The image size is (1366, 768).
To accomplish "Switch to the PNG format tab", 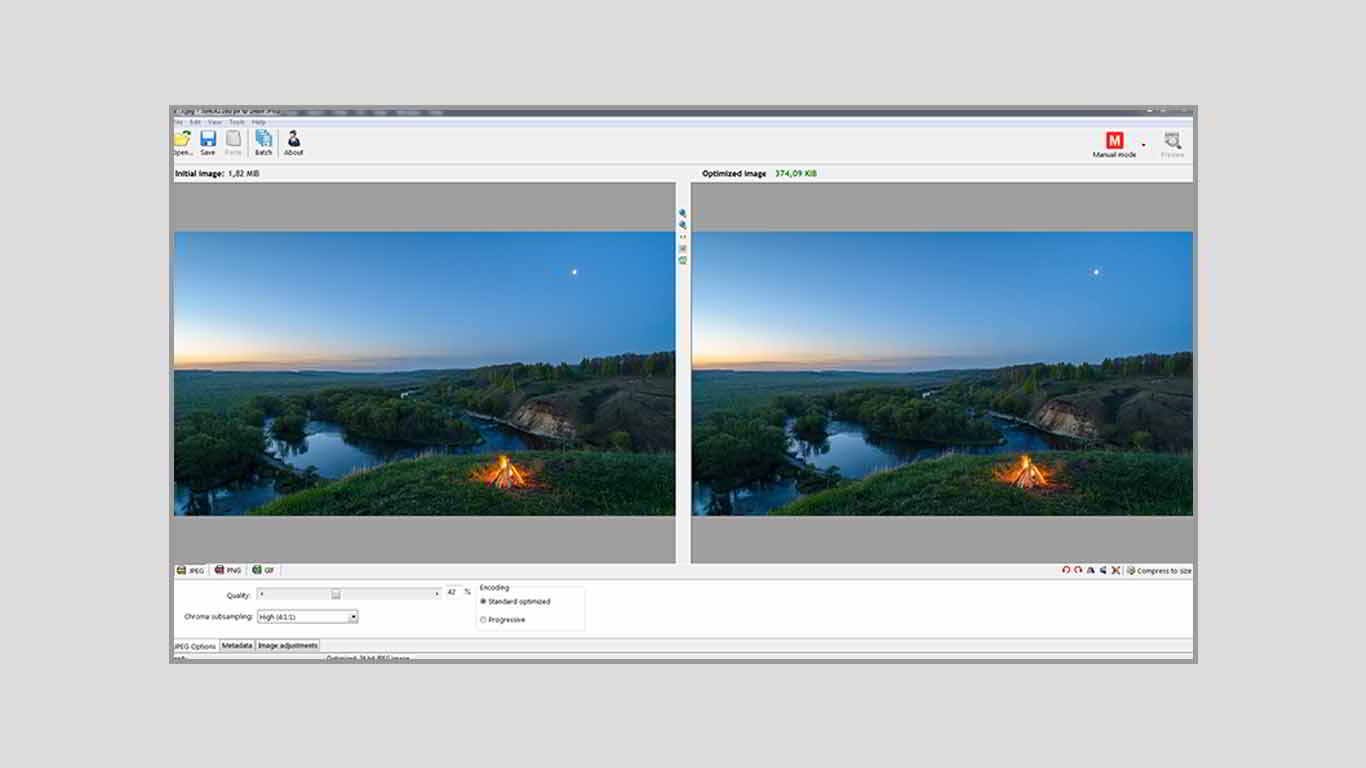I will (228, 570).
